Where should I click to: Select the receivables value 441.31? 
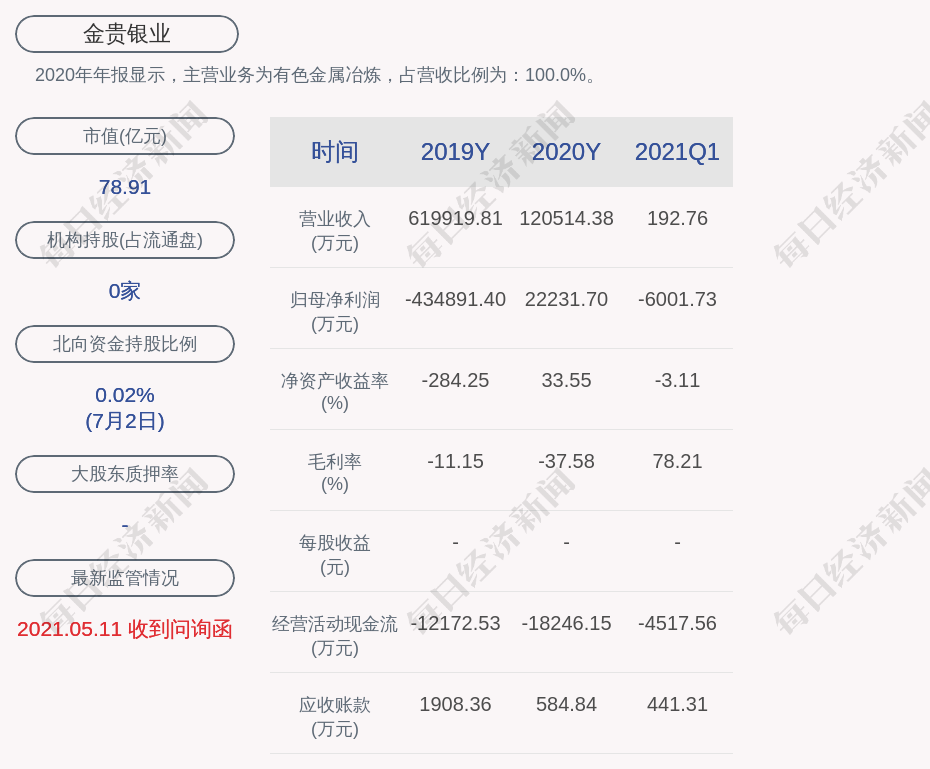(677, 704)
